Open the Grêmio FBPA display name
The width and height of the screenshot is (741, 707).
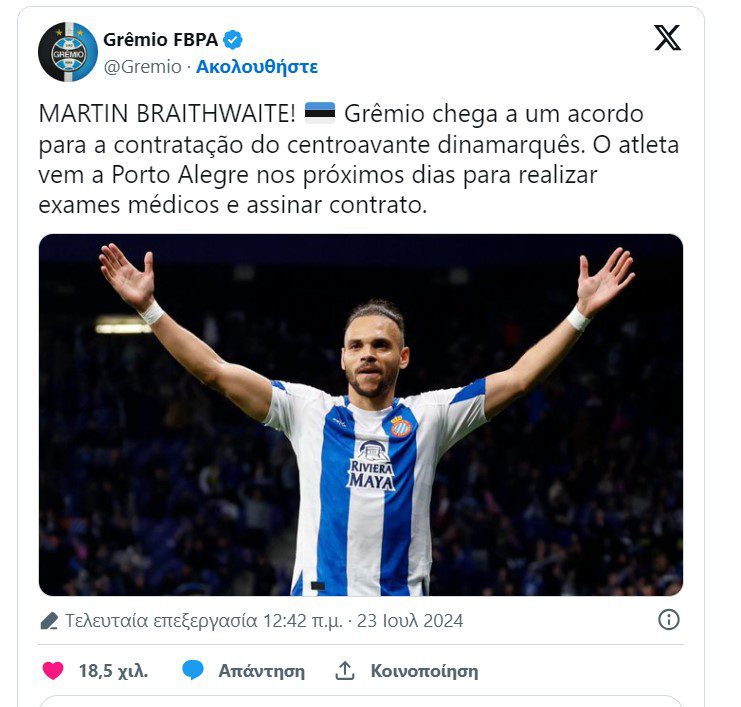pos(161,40)
